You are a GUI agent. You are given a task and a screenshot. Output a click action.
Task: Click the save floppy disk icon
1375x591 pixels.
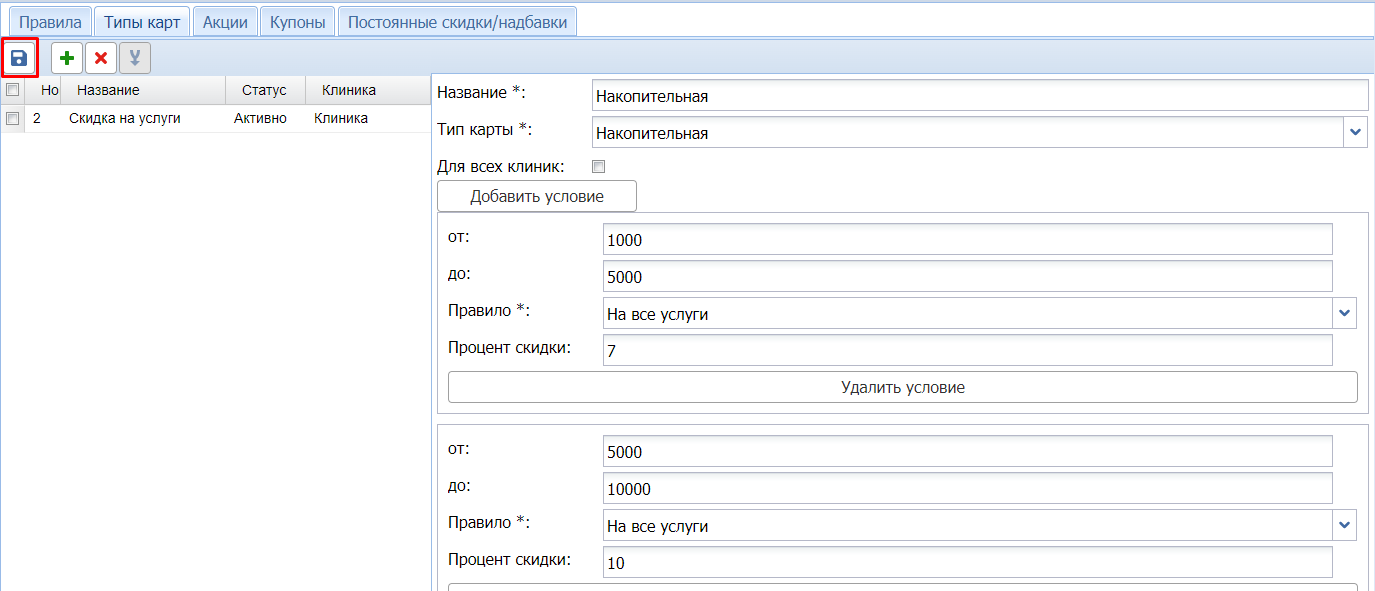pyautogui.click(x=19, y=59)
